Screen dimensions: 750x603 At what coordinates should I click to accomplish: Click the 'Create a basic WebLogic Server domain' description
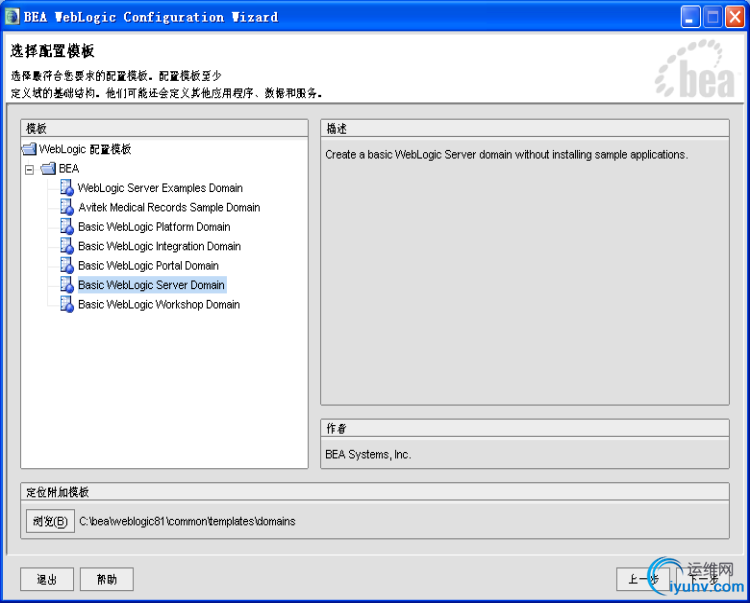coord(507,154)
